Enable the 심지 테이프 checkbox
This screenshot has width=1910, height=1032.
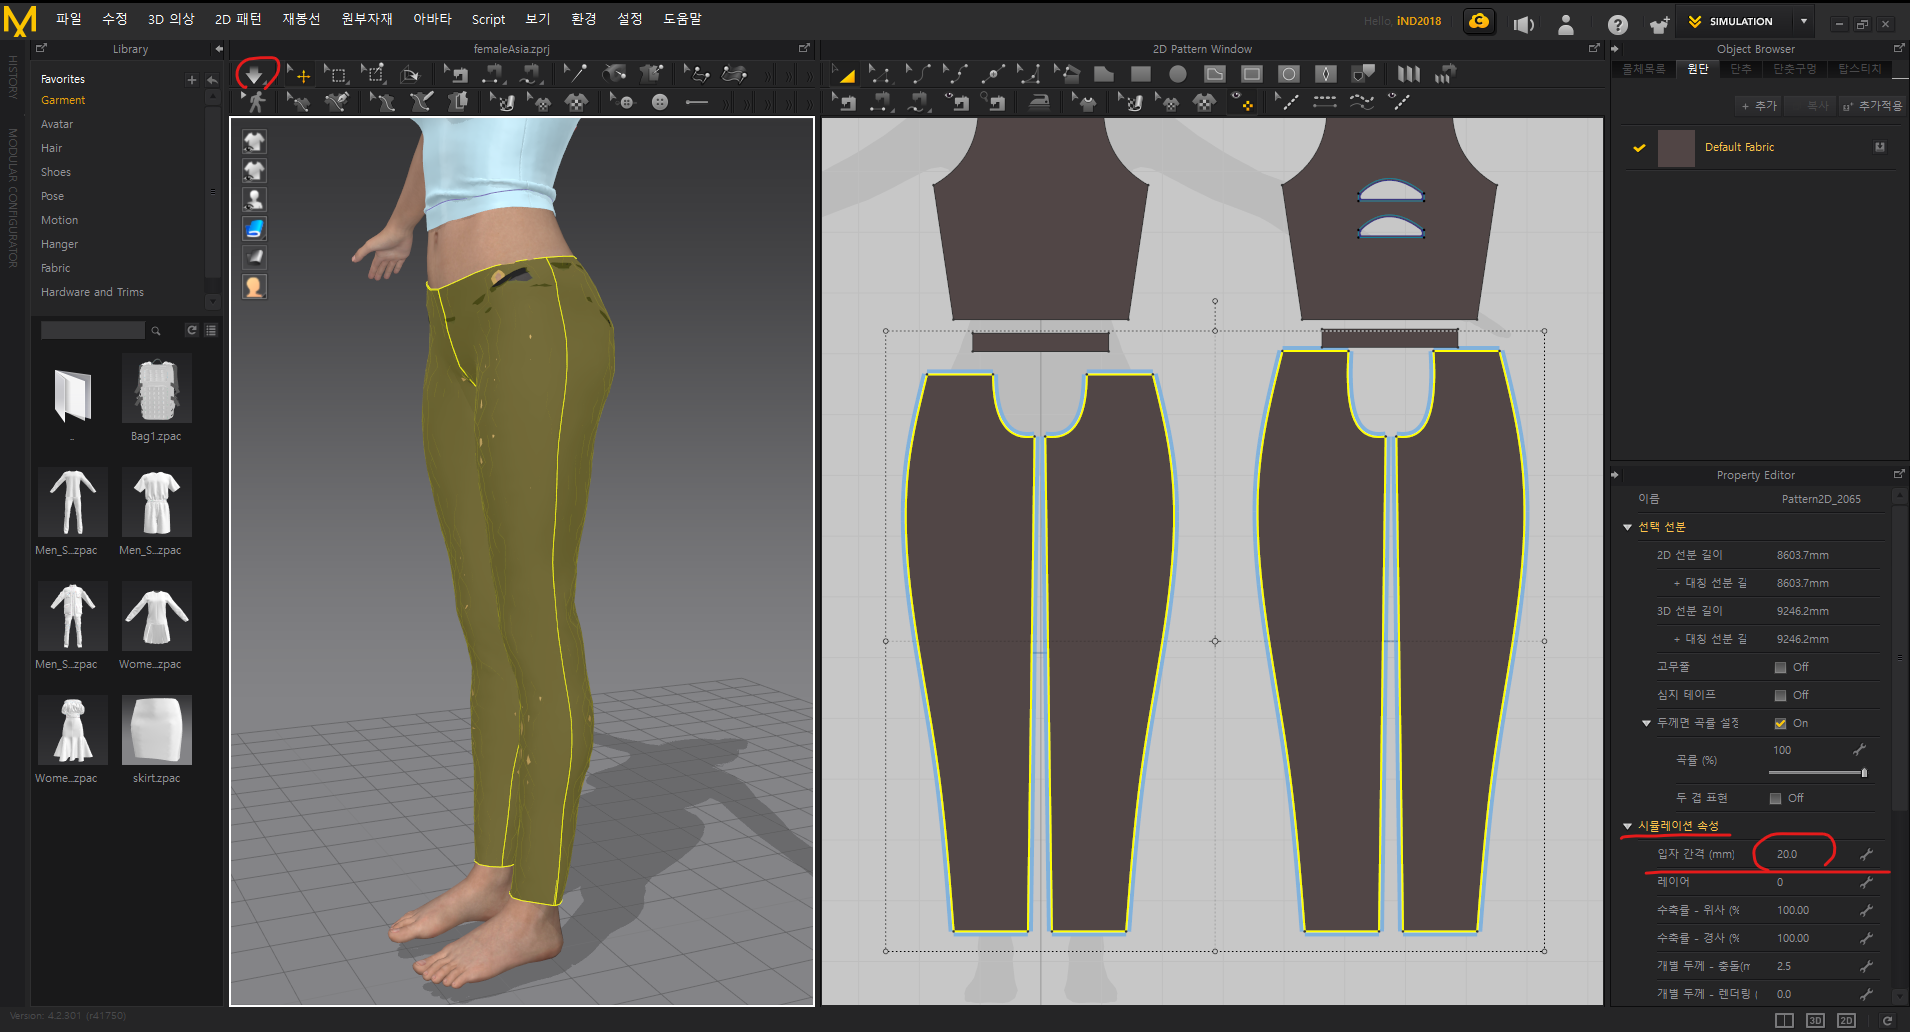point(1780,695)
